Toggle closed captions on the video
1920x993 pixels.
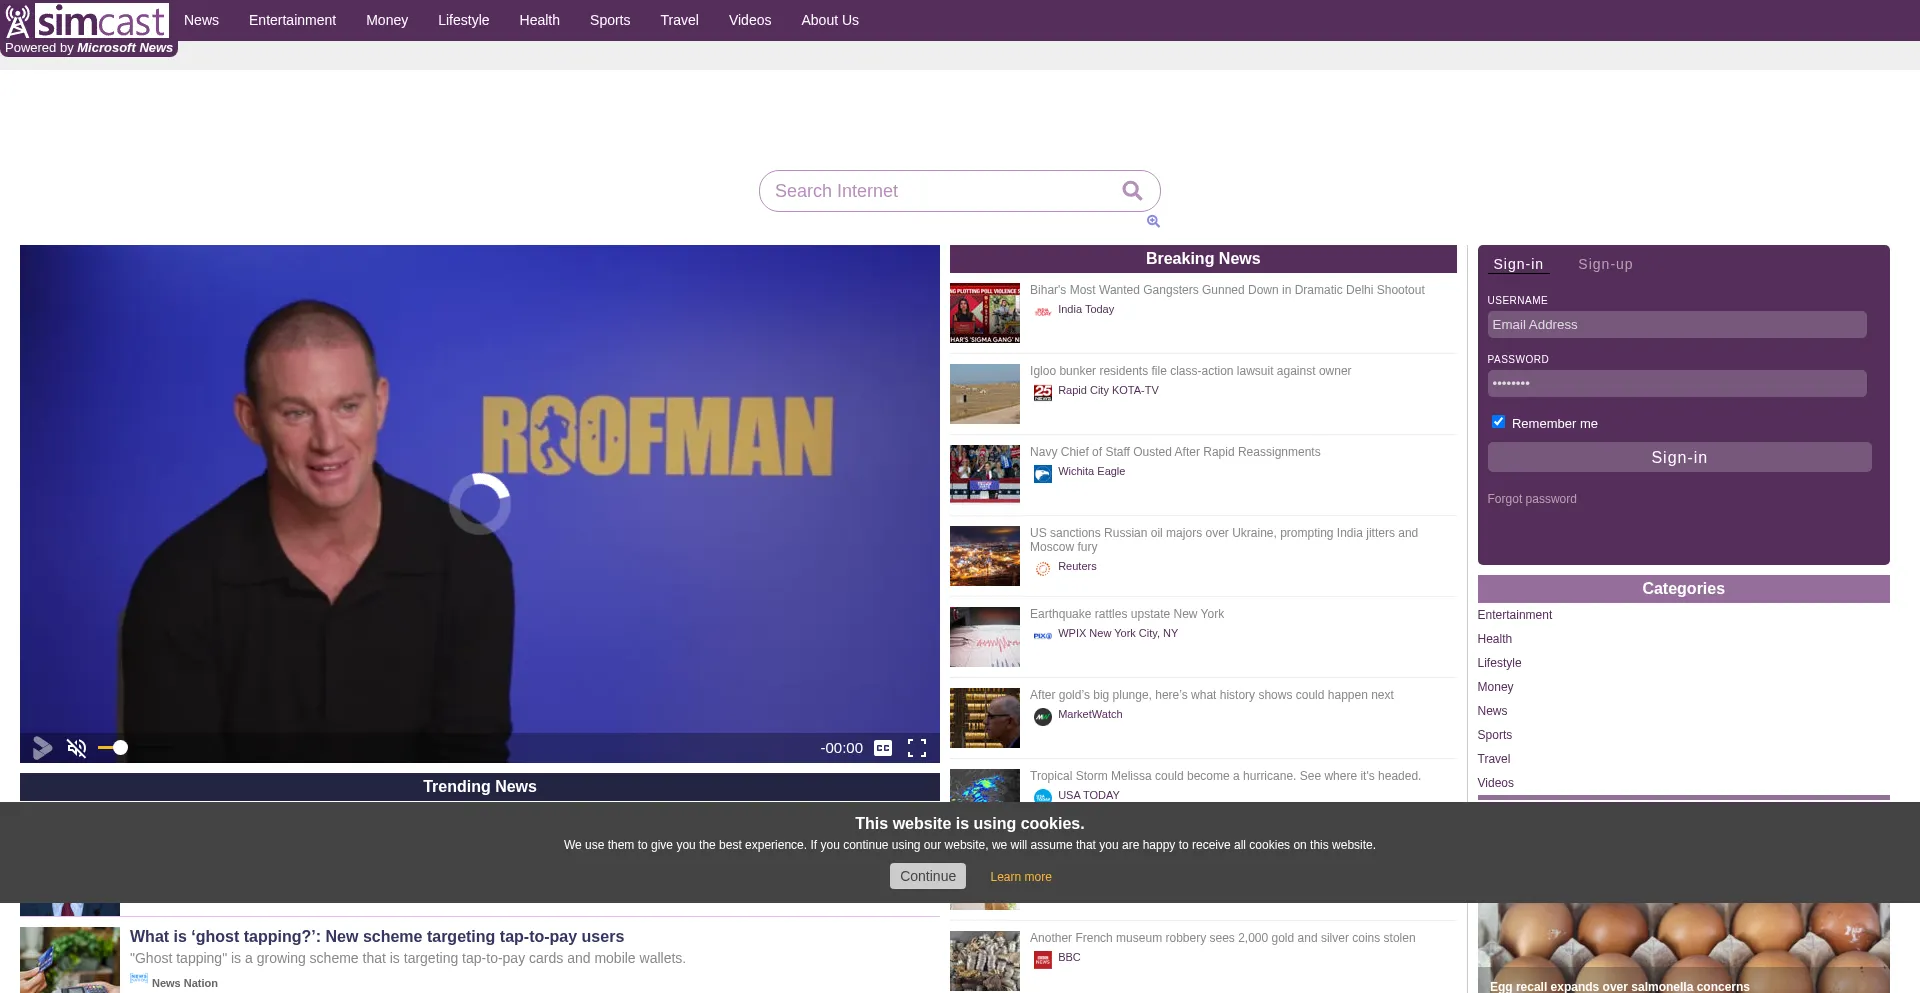tap(883, 748)
